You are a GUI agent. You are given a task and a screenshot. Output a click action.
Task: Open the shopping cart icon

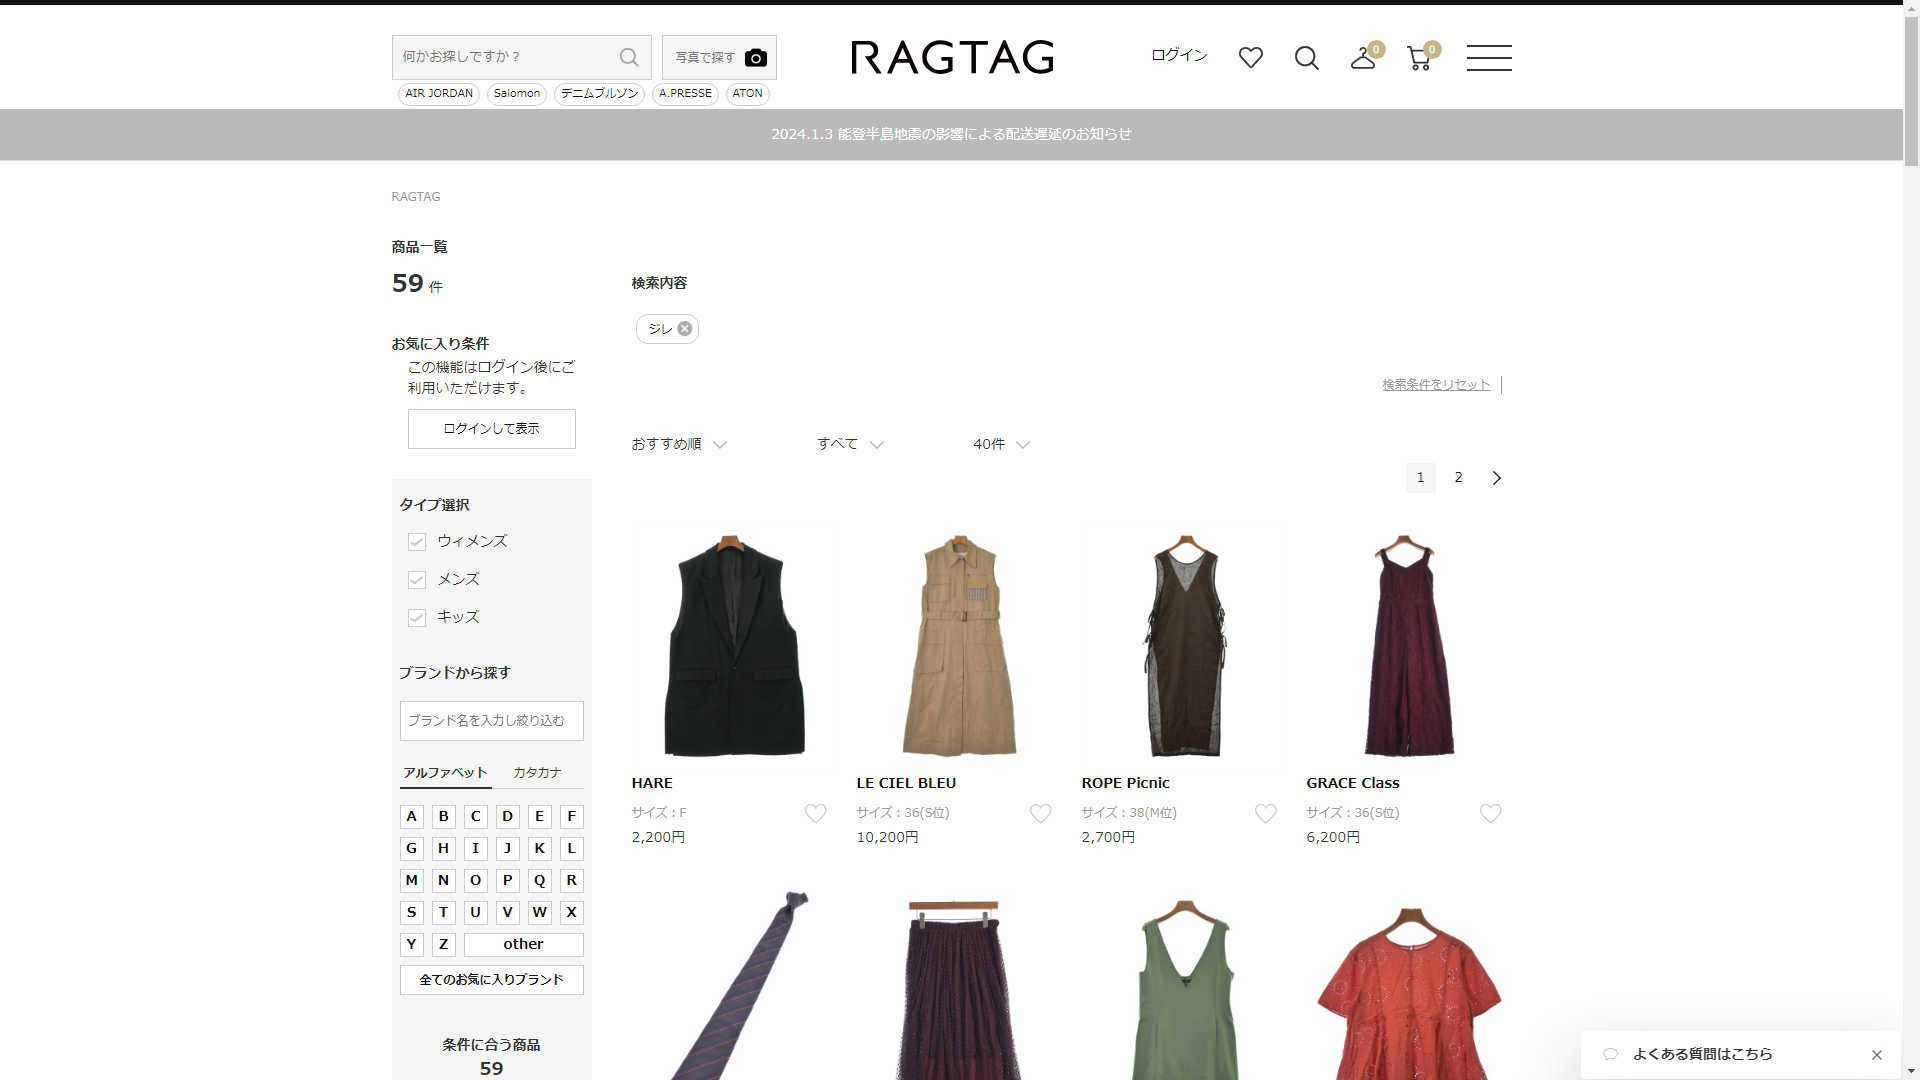pyautogui.click(x=1418, y=59)
